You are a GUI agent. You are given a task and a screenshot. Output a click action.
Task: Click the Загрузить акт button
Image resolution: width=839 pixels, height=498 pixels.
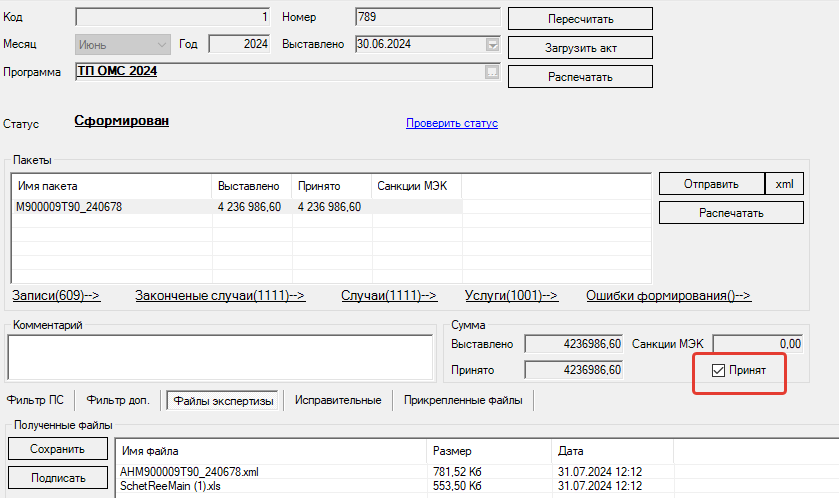pyautogui.click(x=580, y=48)
